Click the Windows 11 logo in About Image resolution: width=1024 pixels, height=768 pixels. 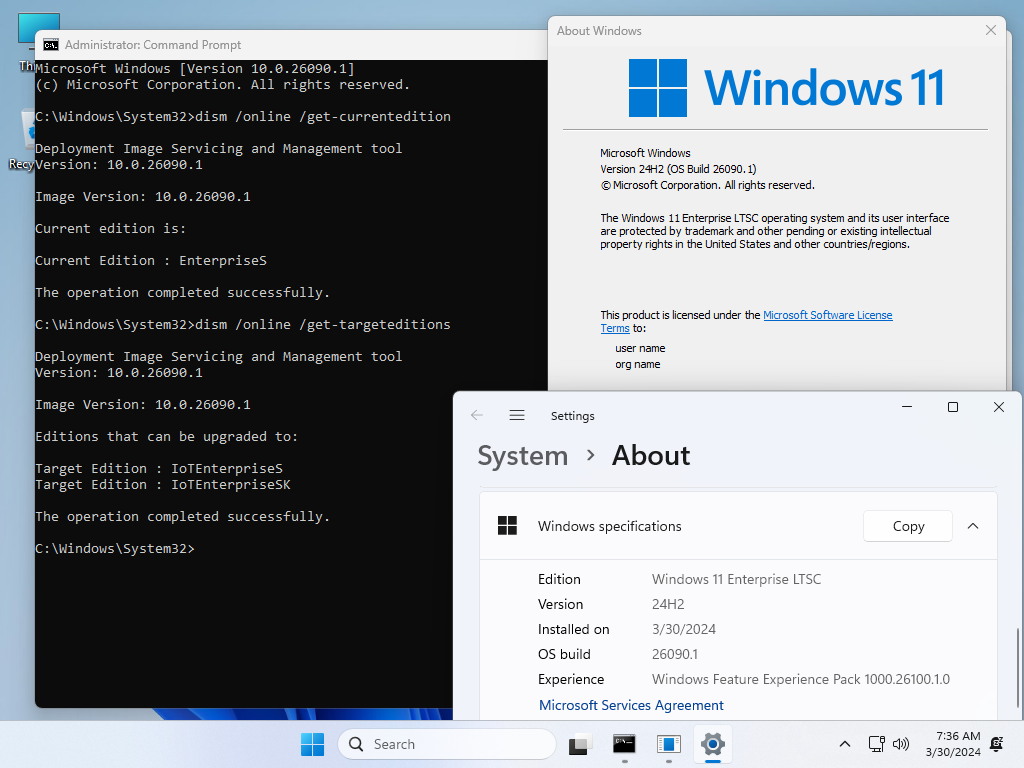click(x=786, y=88)
